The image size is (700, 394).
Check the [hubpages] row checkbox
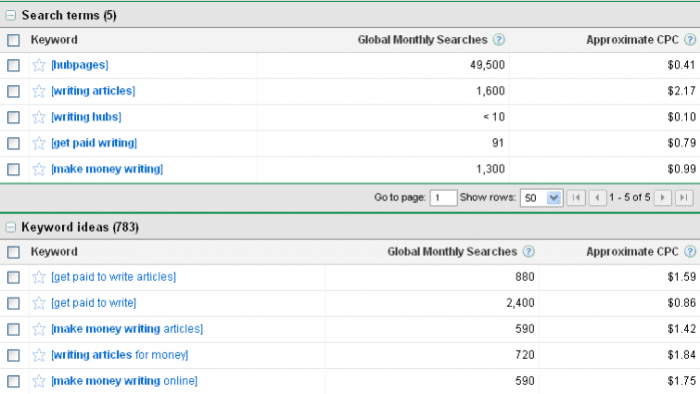tap(13, 65)
